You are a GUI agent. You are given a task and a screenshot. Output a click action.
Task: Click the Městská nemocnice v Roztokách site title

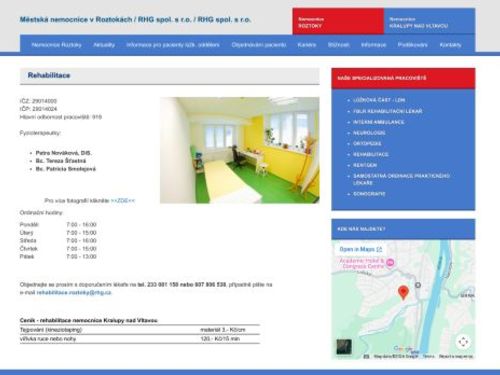pos(135,20)
